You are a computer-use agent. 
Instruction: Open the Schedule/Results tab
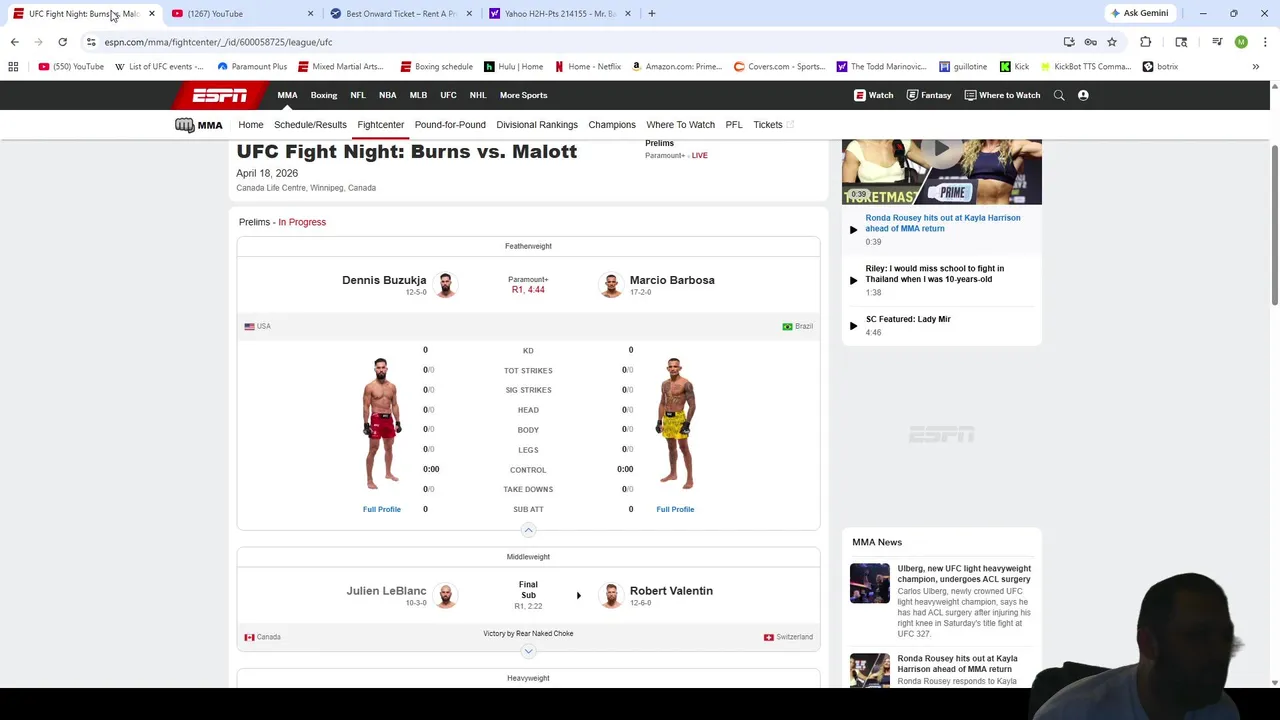click(310, 125)
